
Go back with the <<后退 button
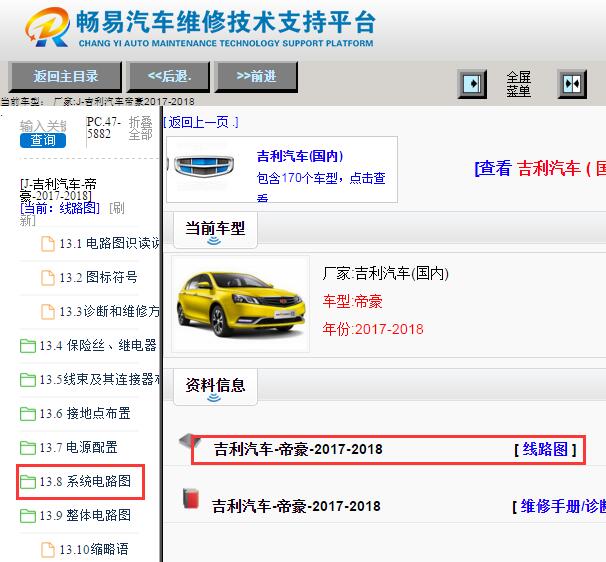click(x=169, y=77)
